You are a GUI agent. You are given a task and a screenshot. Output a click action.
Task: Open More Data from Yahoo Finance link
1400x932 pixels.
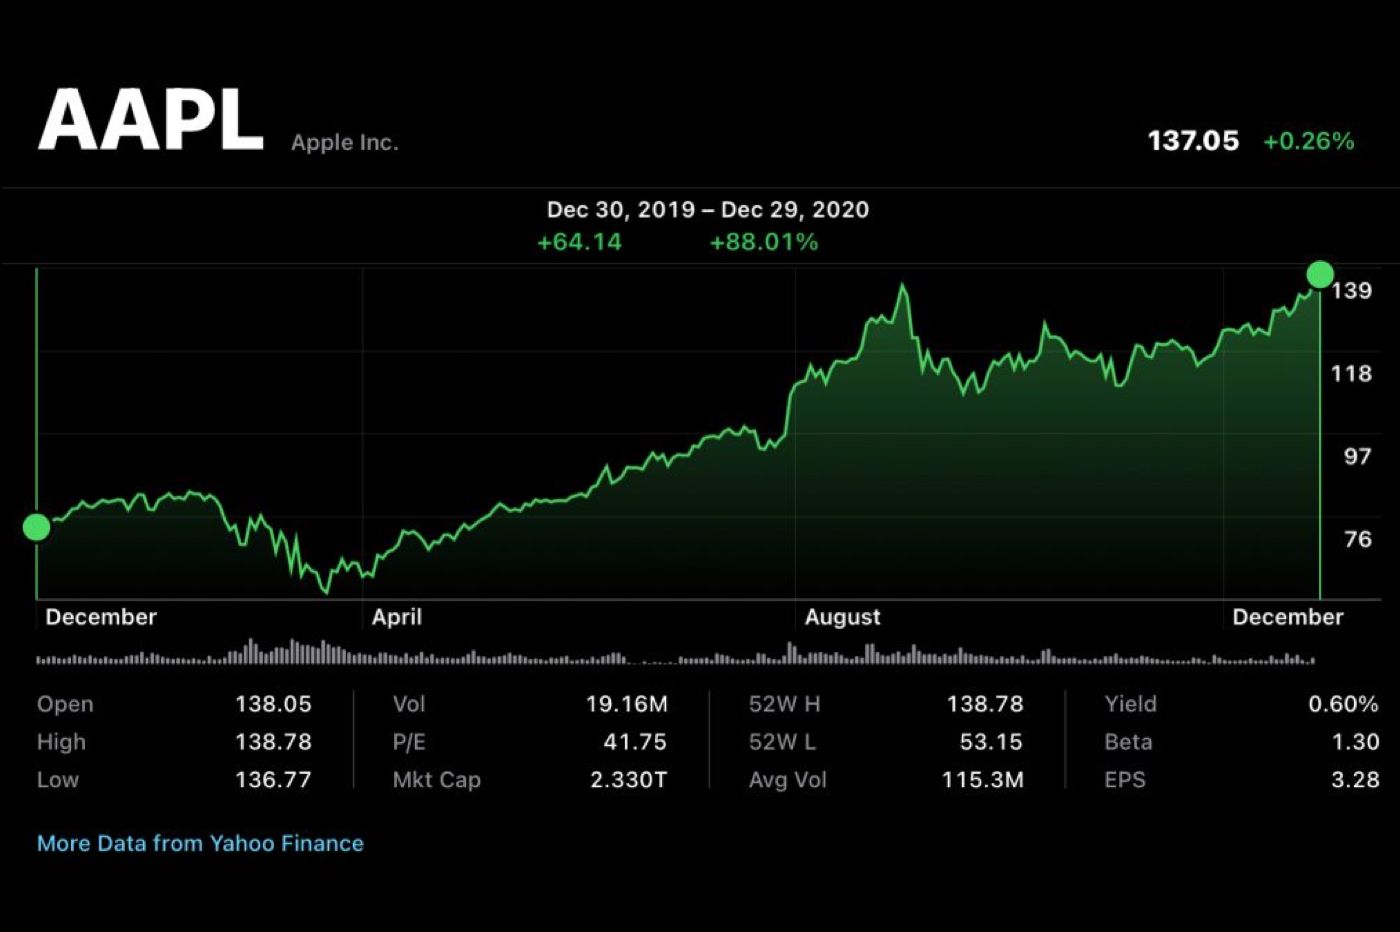coord(200,843)
